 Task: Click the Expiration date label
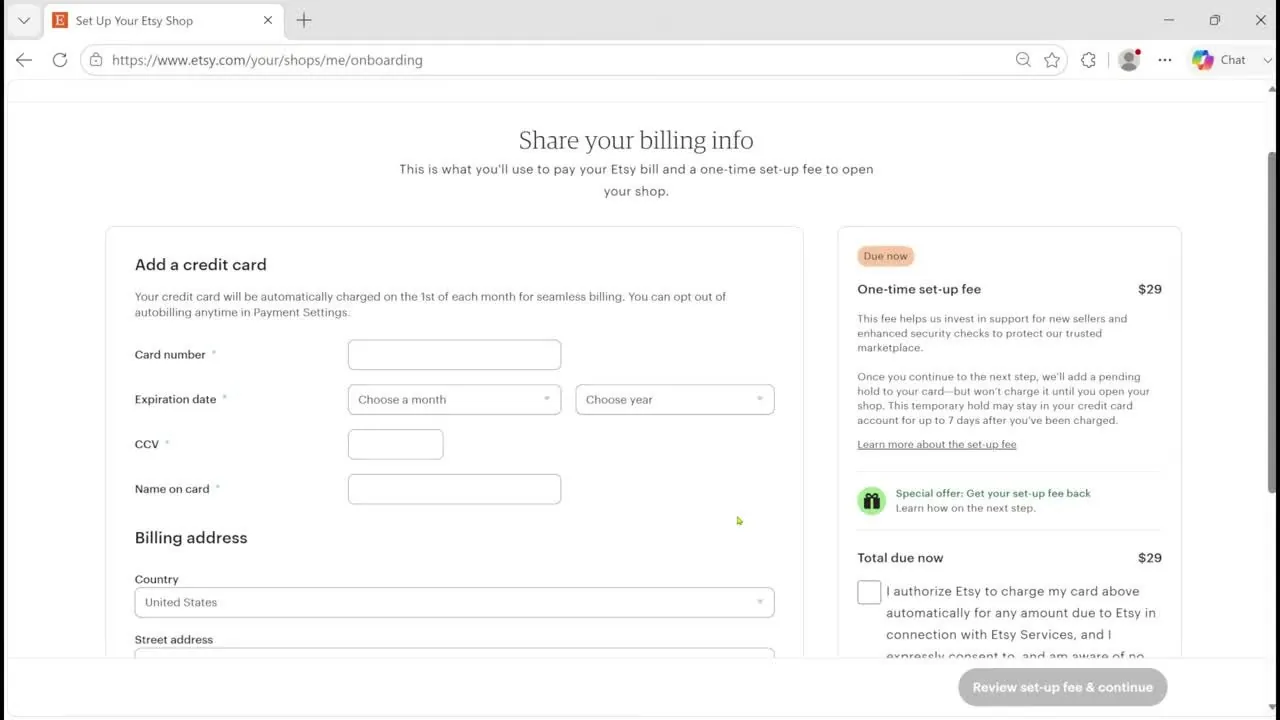pyautogui.click(x=176, y=399)
